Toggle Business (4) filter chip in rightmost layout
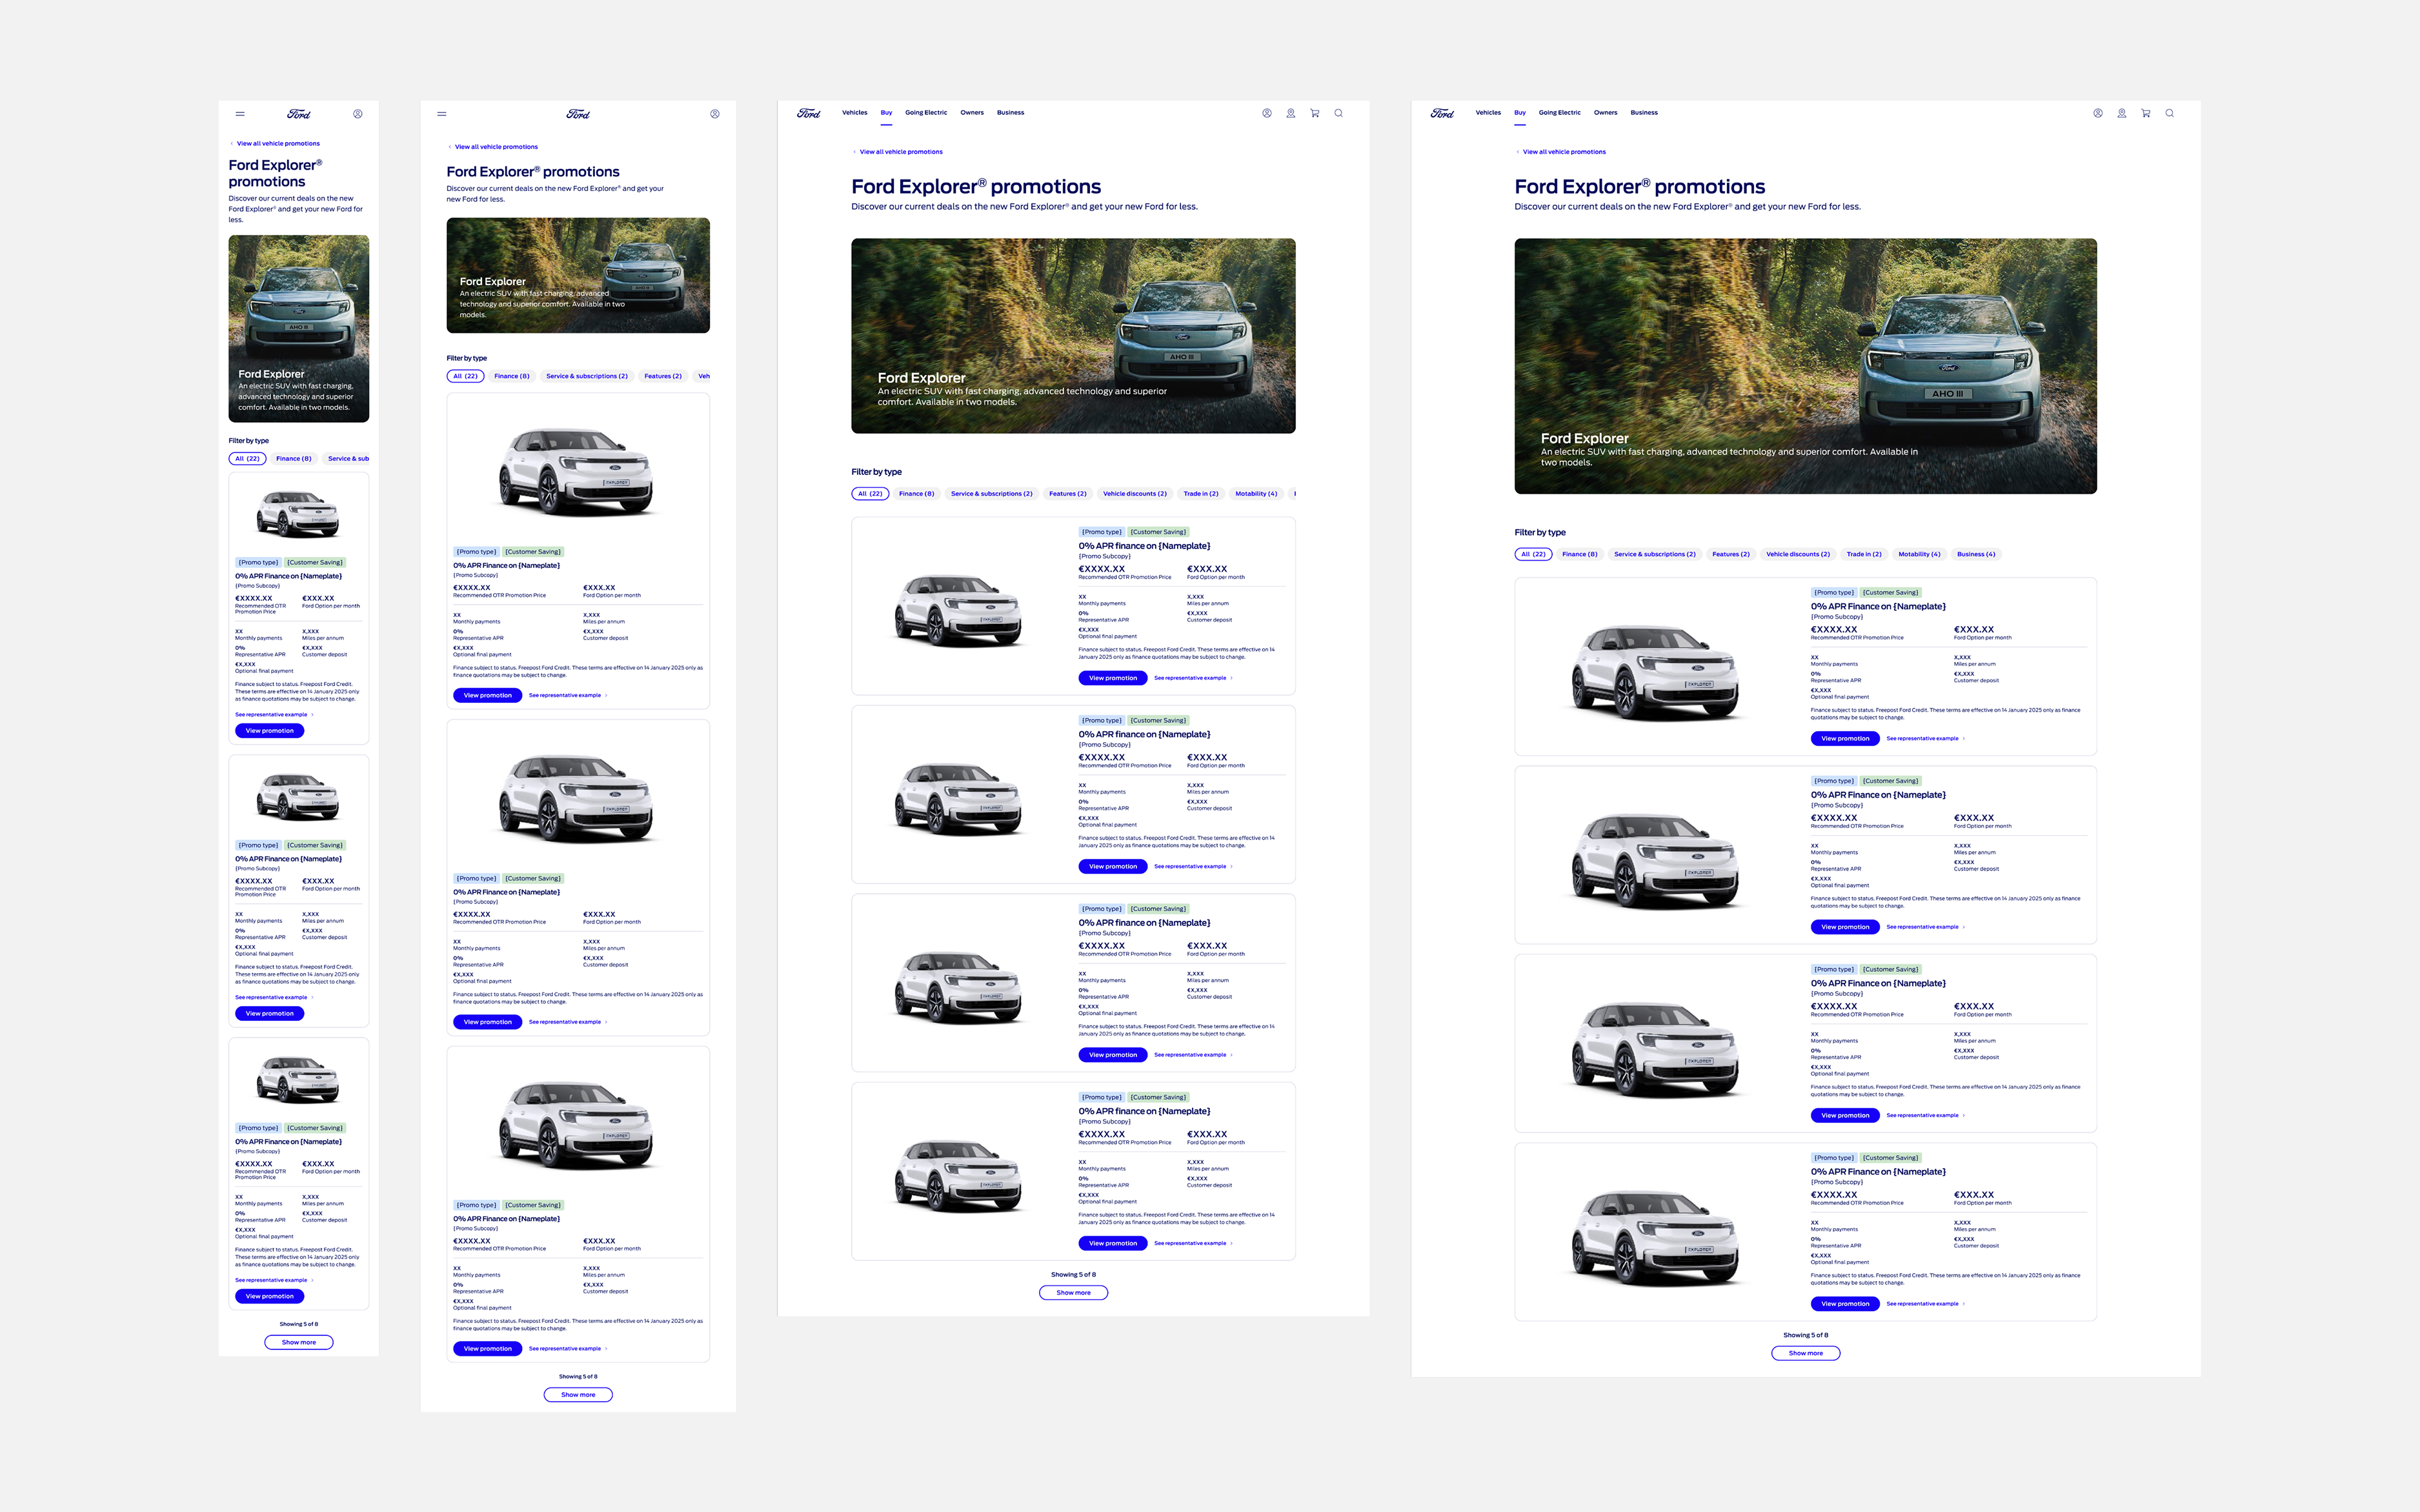 tap(1975, 554)
